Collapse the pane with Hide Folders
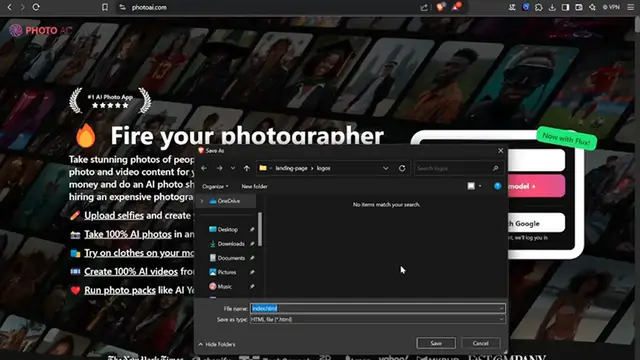The height and width of the screenshot is (360, 640). click(x=217, y=344)
